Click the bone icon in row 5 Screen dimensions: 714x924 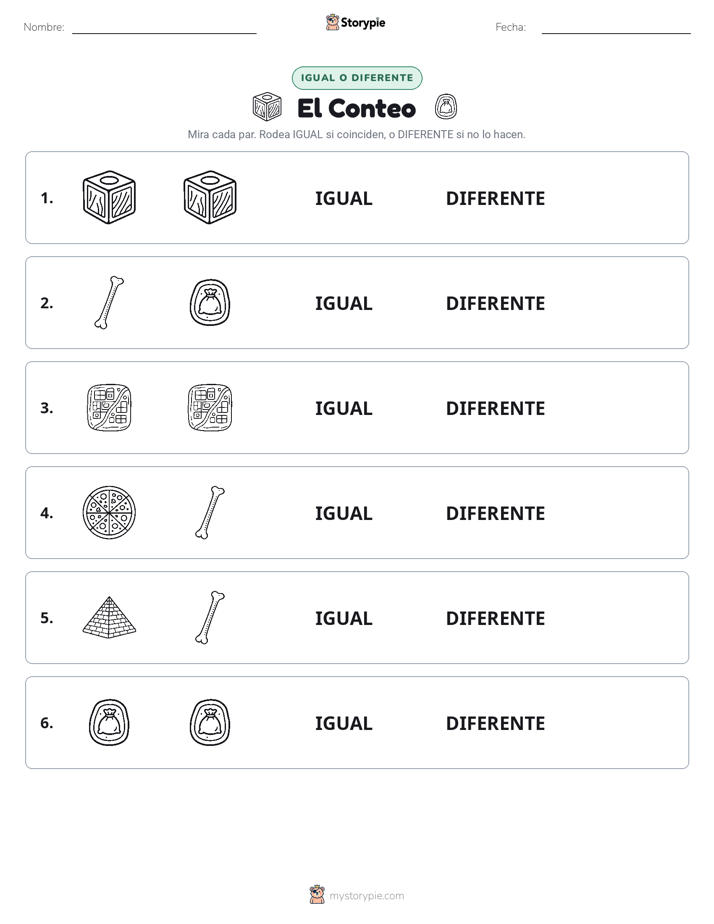click(x=210, y=617)
